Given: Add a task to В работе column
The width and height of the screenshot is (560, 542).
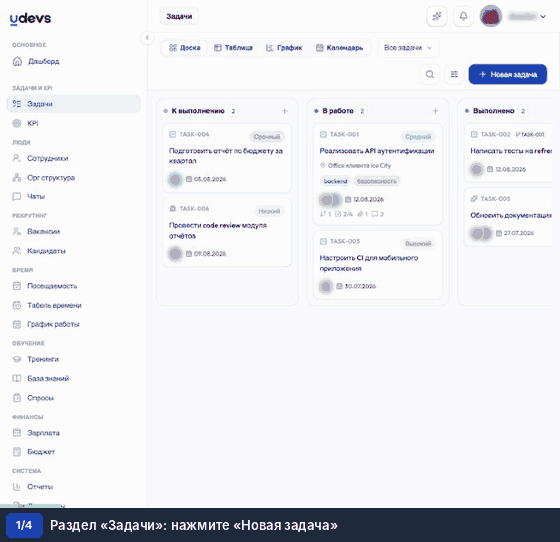Looking at the screenshot, I should [x=435, y=111].
